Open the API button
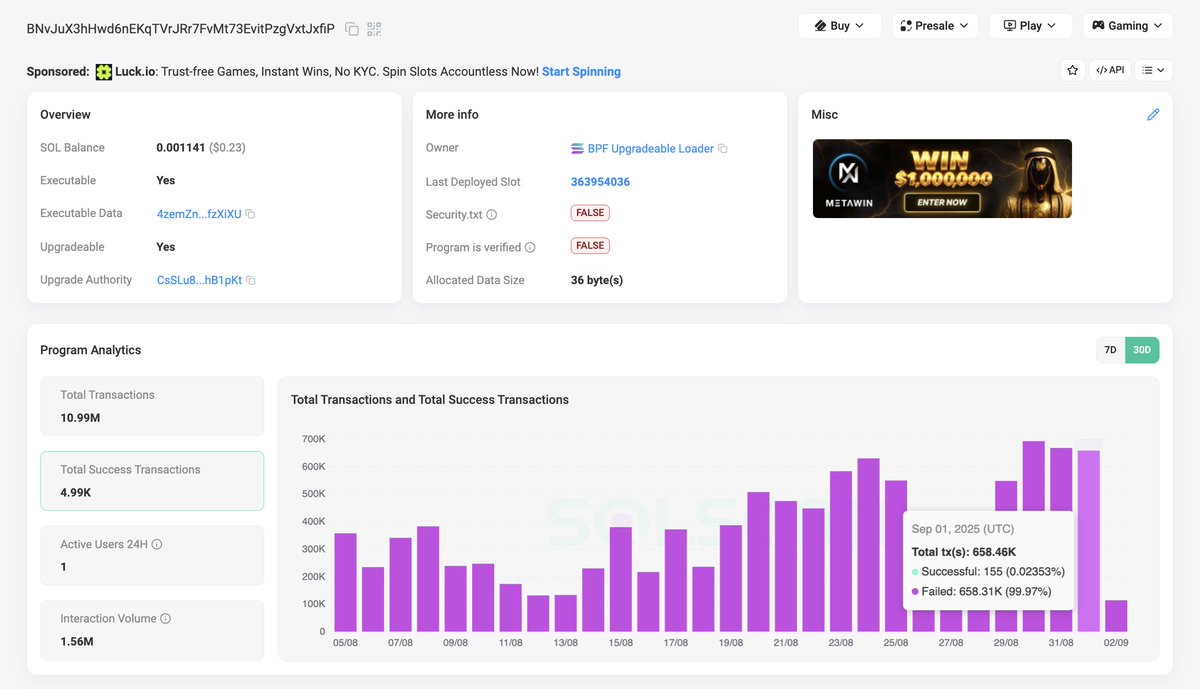This screenshot has width=1200, height=689. tap(1110, 70)
